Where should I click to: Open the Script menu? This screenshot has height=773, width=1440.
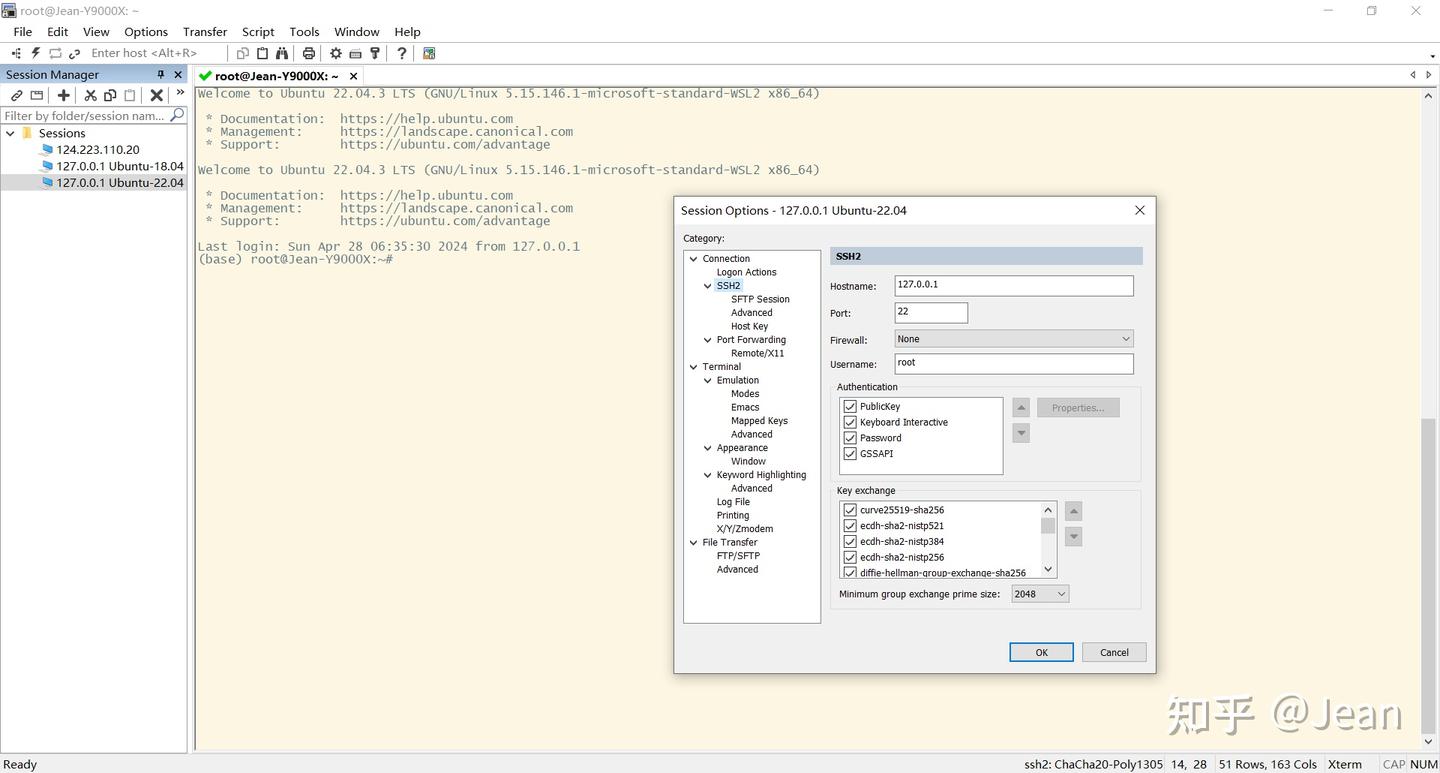pyautogui.click(x=258, y=32)
